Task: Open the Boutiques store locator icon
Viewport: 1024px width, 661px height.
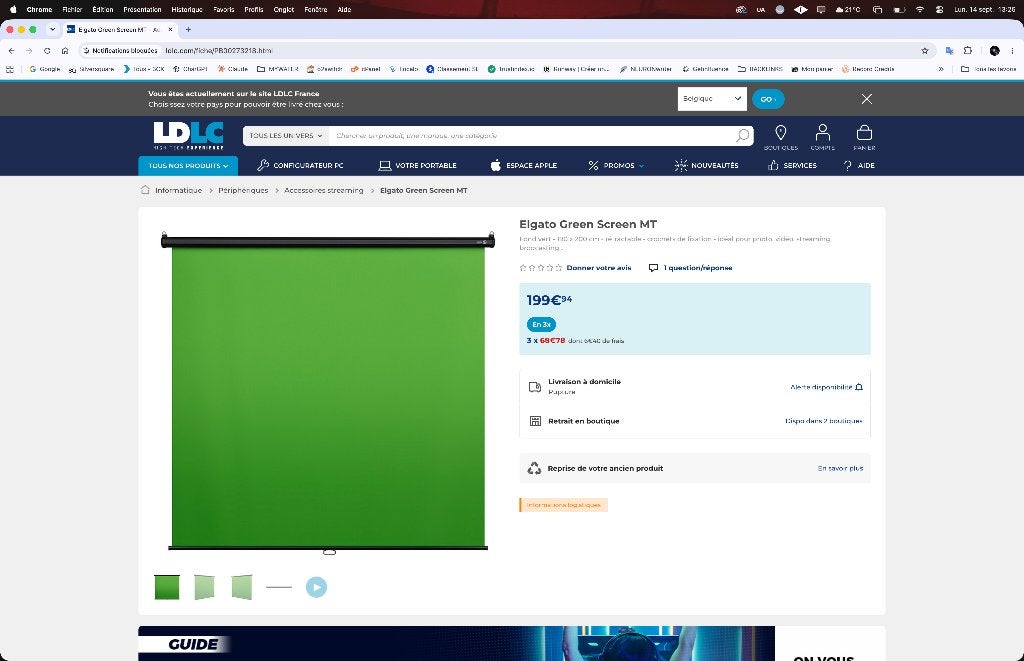Action: coord(780,137)
